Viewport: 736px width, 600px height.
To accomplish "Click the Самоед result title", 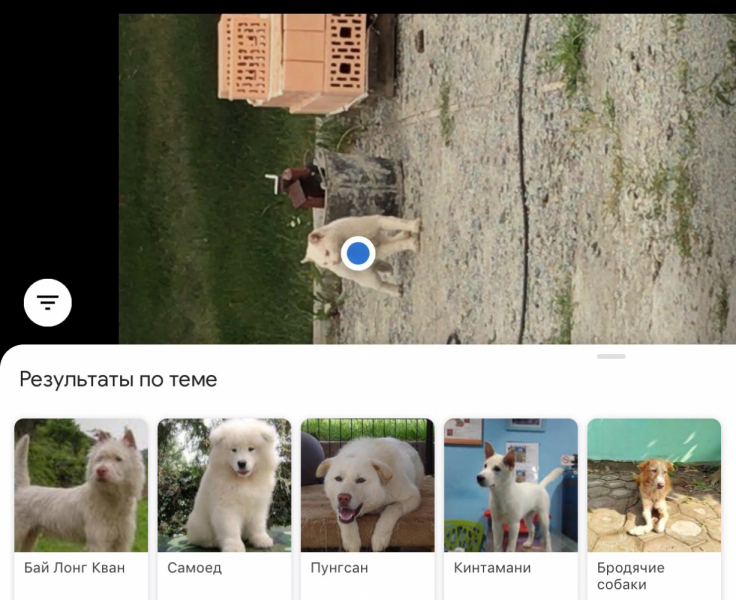I will (195, 568).
